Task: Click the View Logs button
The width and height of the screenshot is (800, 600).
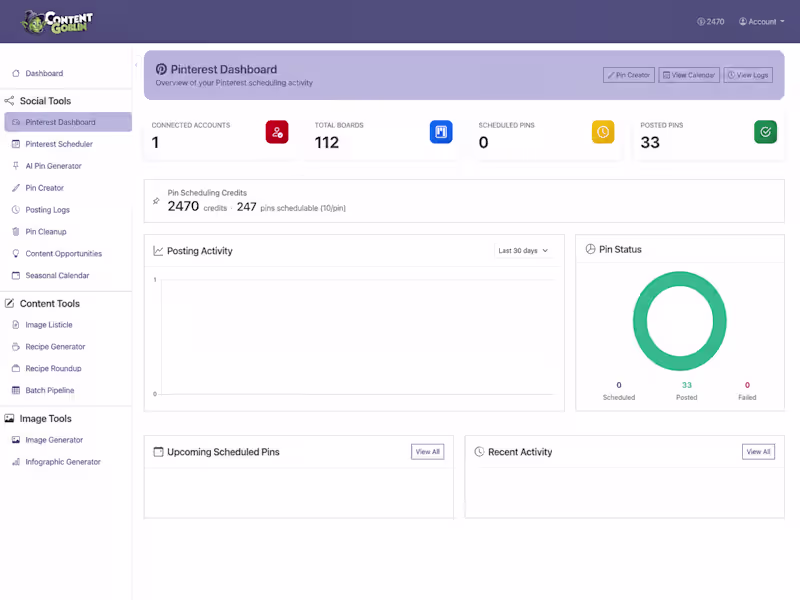Action: tap(748, 75)
